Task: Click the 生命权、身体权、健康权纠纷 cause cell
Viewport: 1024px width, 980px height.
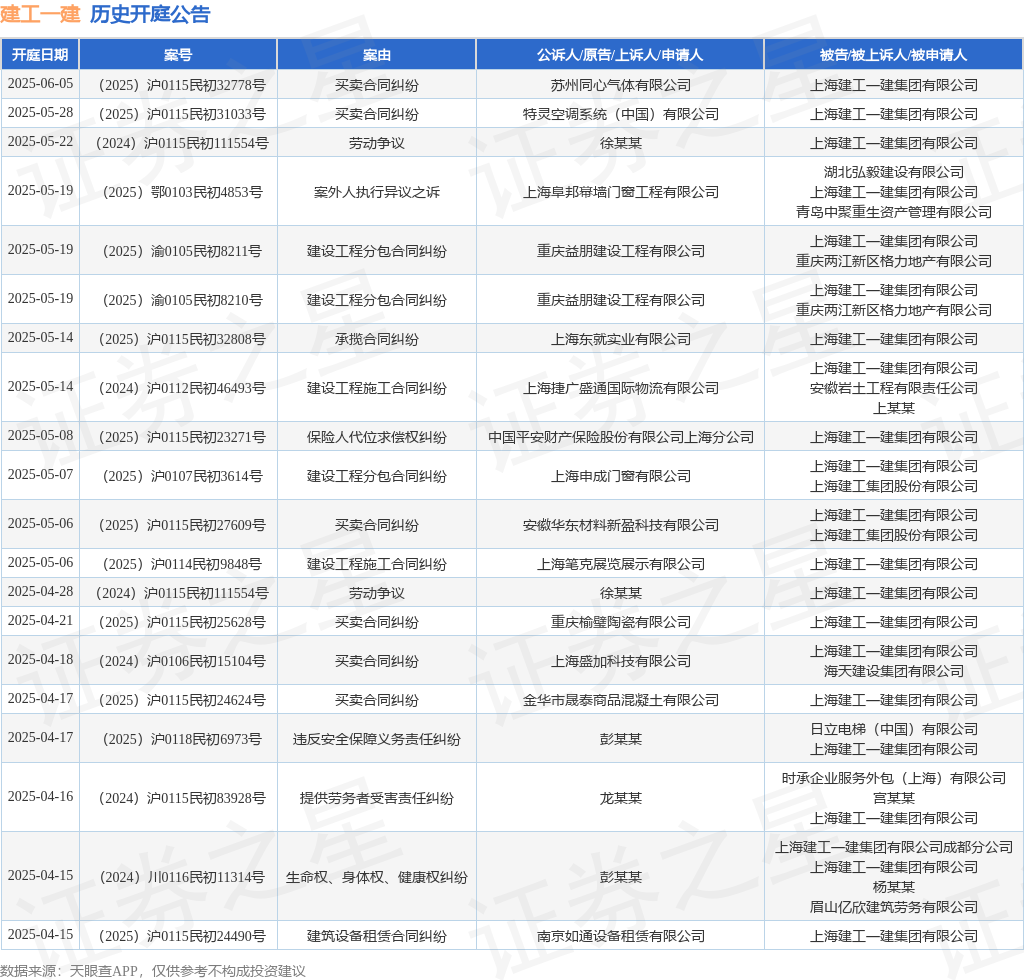Action: point(377,877)
